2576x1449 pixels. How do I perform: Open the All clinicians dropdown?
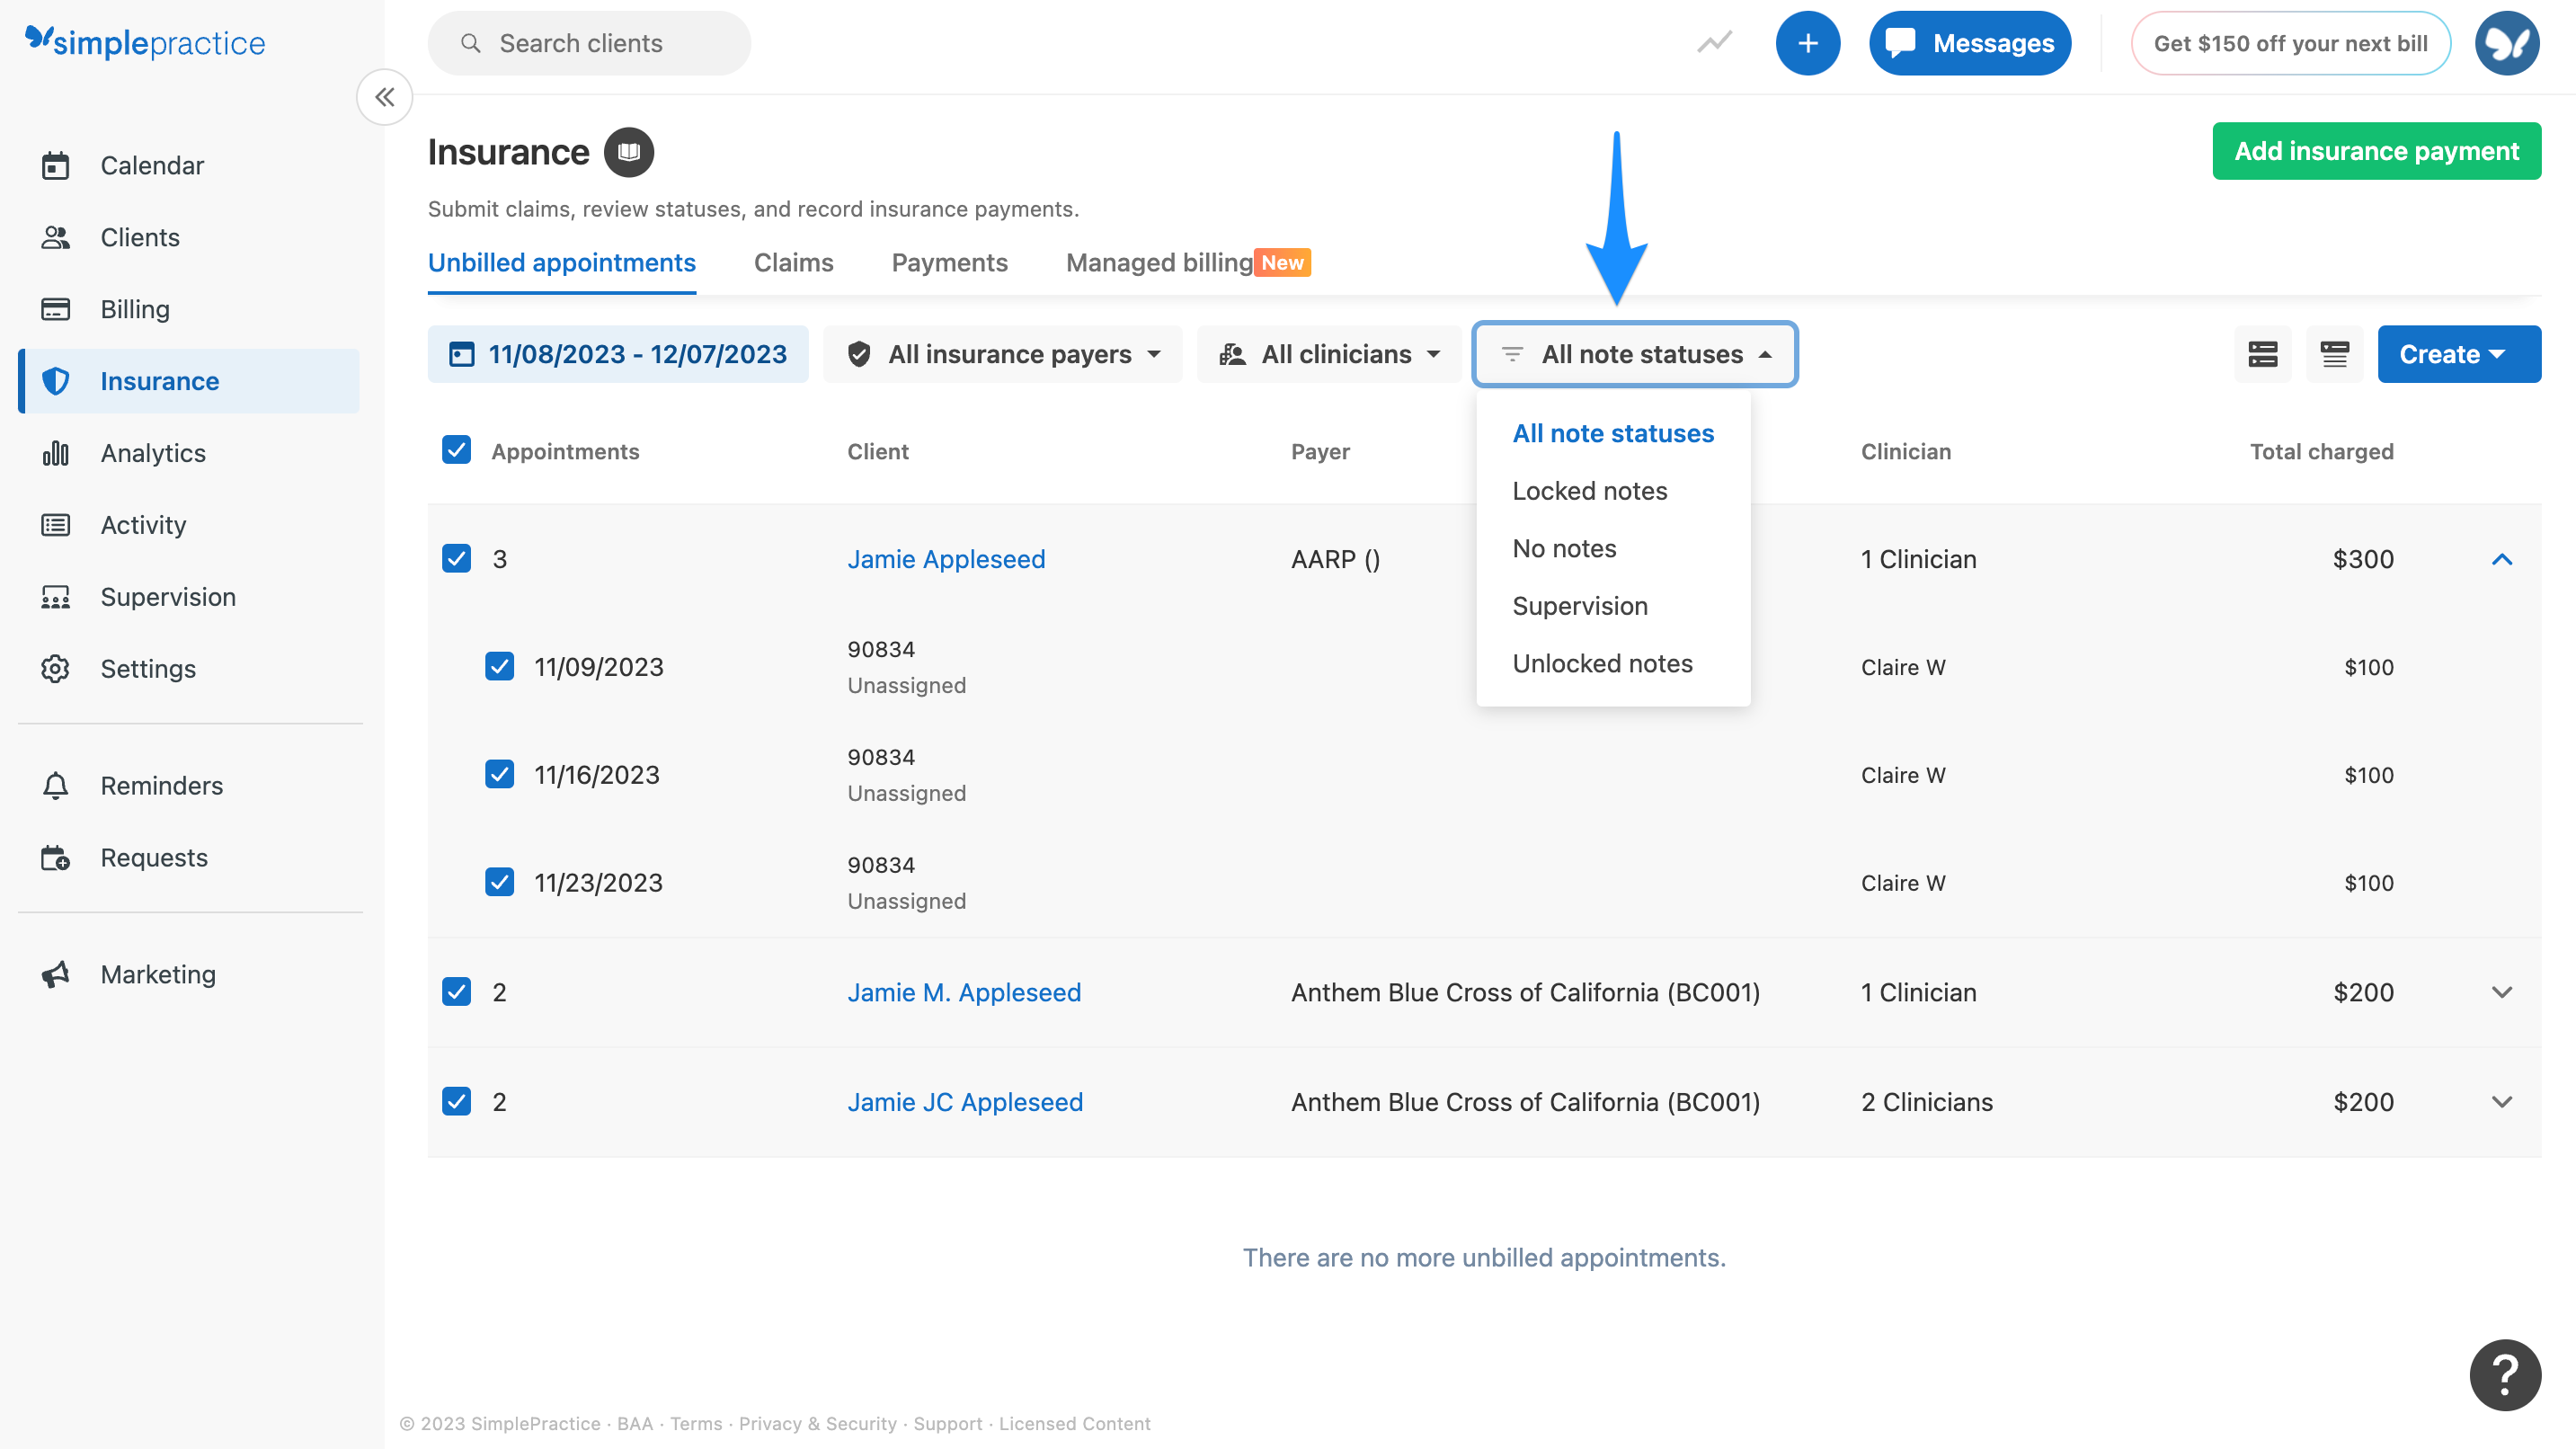click(1329, 354)
